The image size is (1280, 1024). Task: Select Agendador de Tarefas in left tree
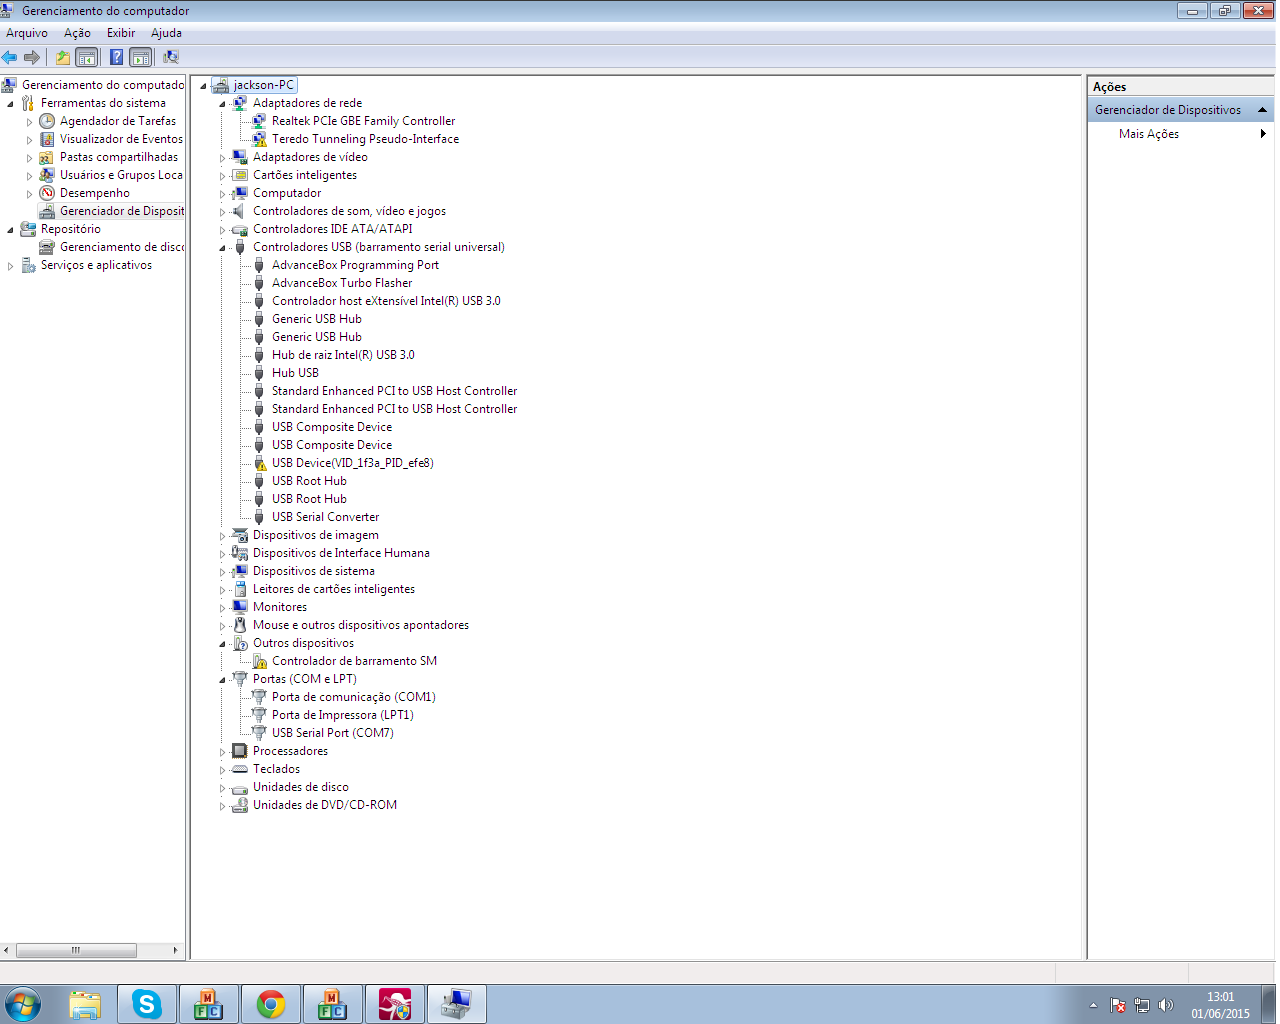click(x=118, y=121)
